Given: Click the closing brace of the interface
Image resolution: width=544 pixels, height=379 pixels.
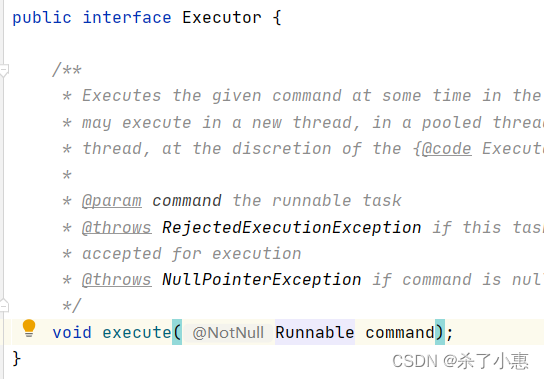Looking at the screenshot, I should click(x=17, y=358).
